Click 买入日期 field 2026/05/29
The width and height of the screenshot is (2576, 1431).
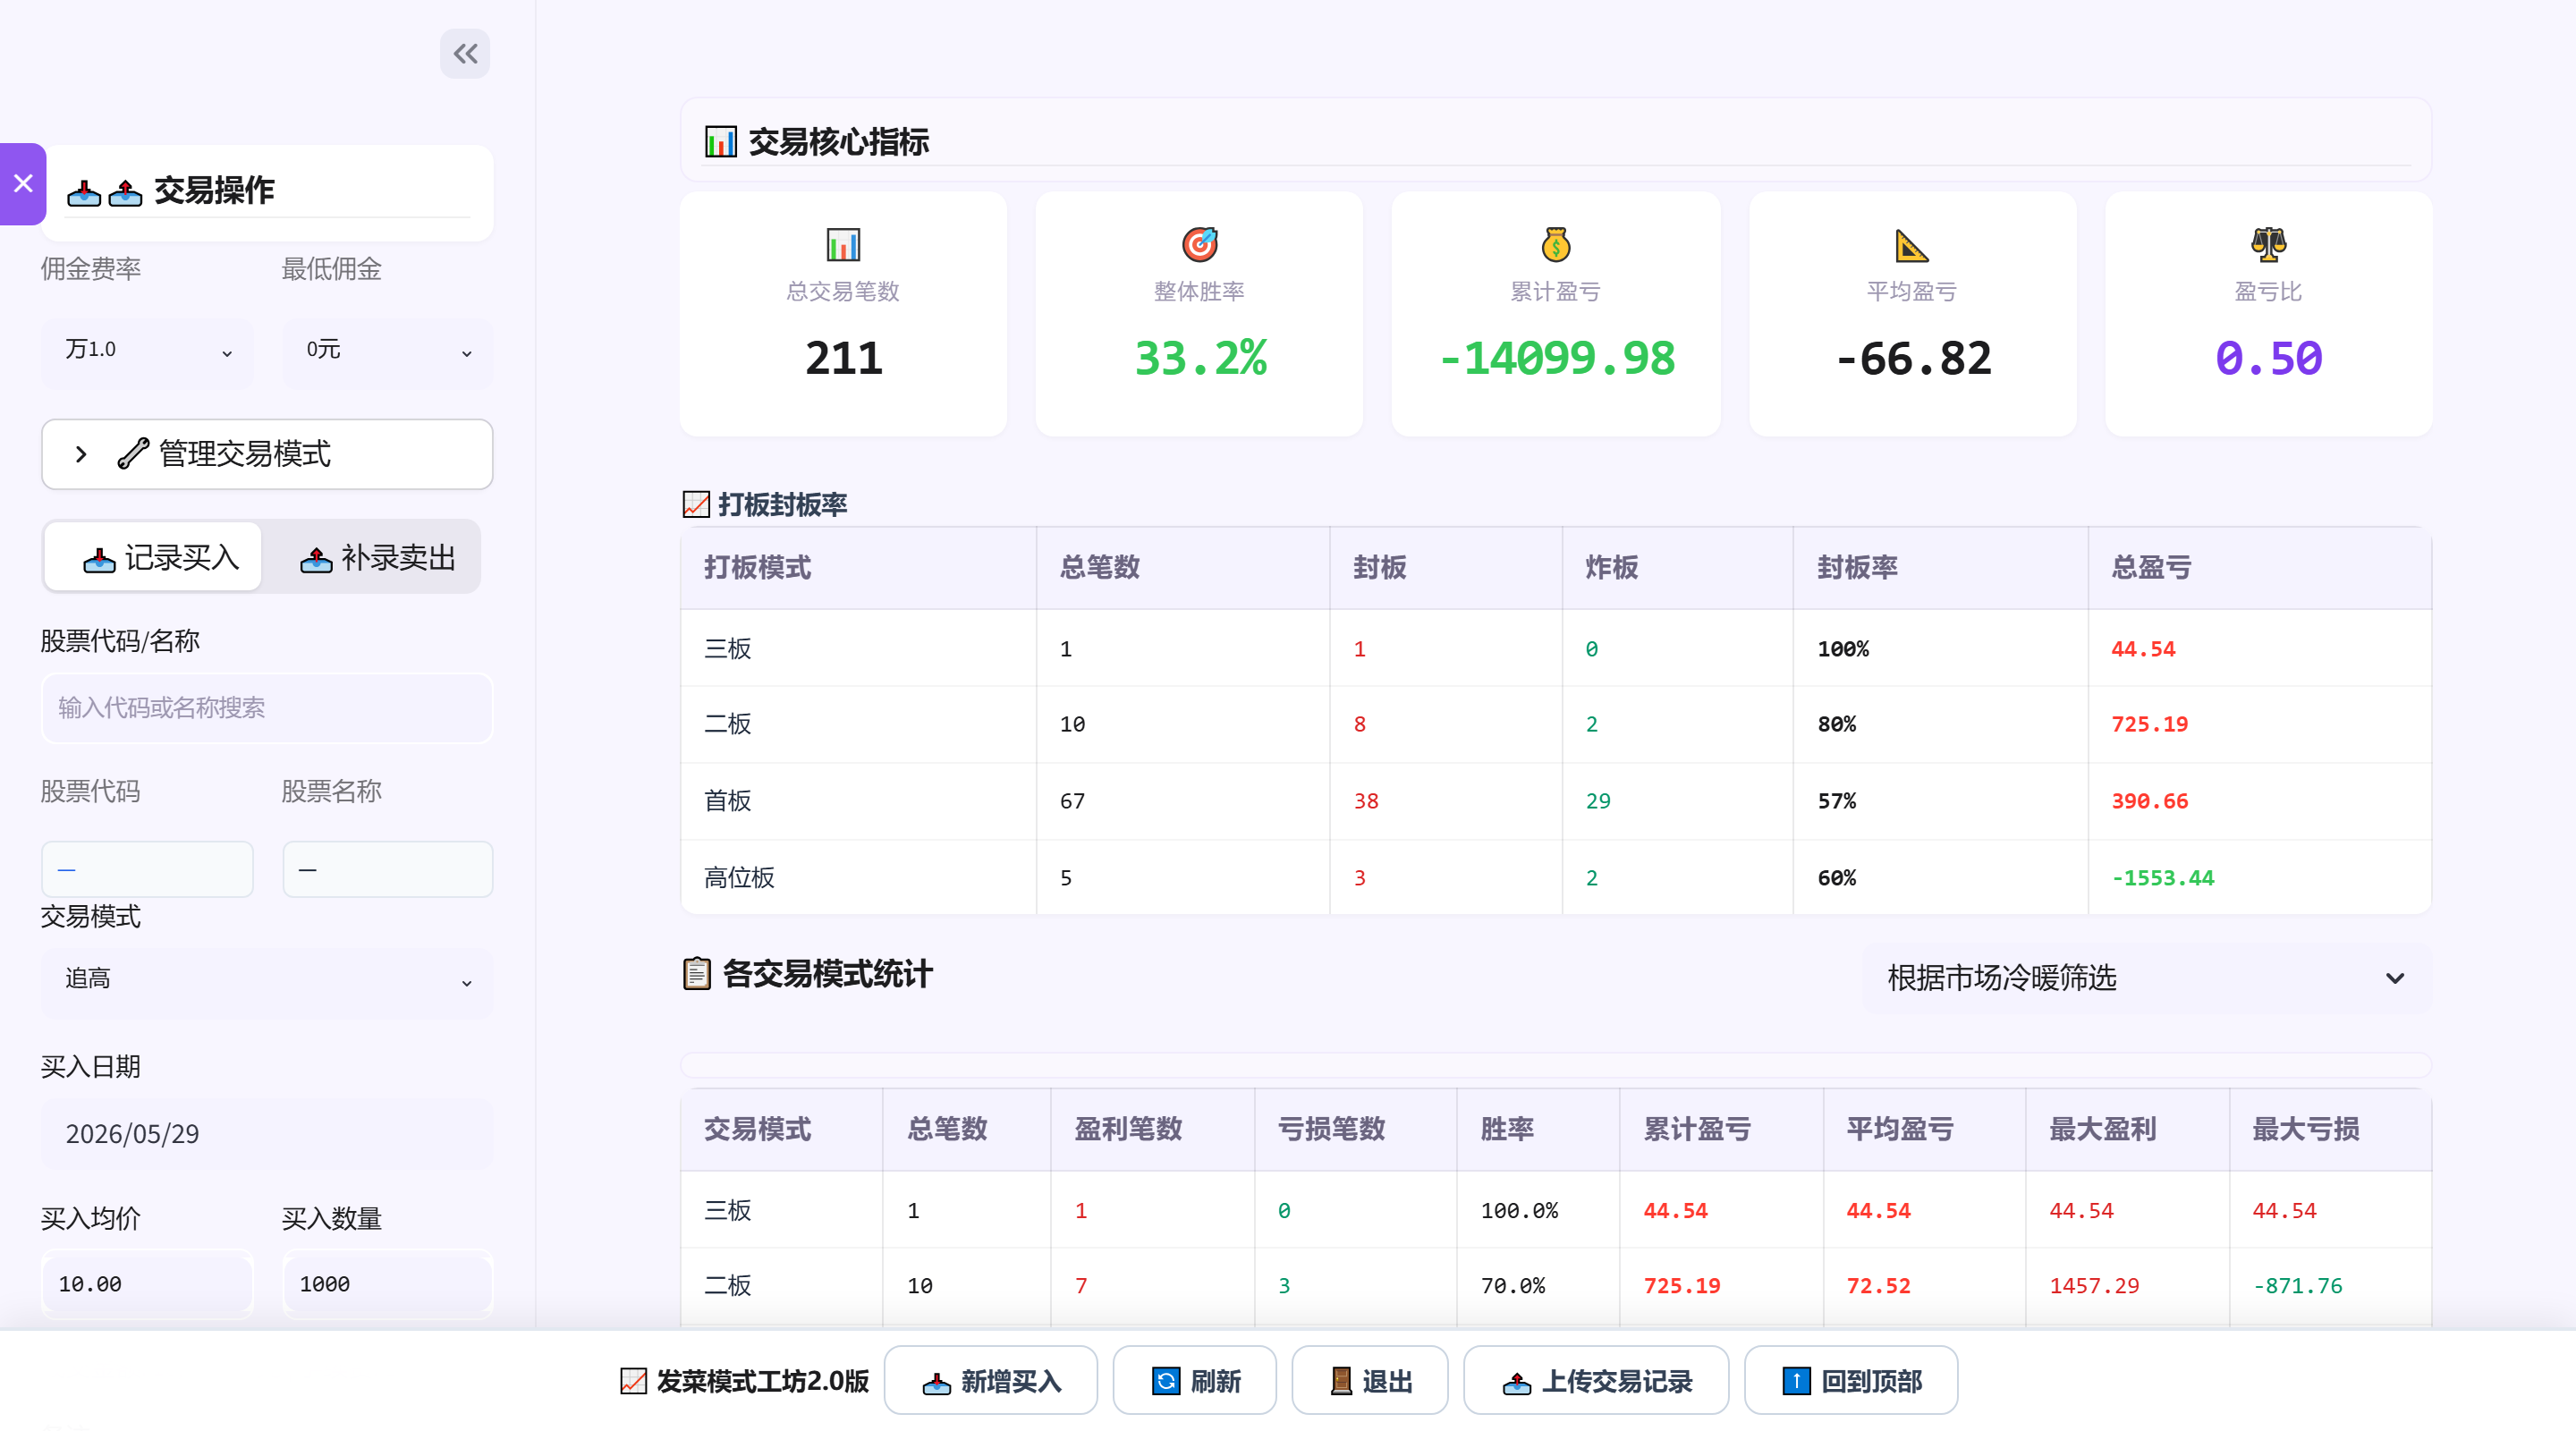[x=267, y=1134]
